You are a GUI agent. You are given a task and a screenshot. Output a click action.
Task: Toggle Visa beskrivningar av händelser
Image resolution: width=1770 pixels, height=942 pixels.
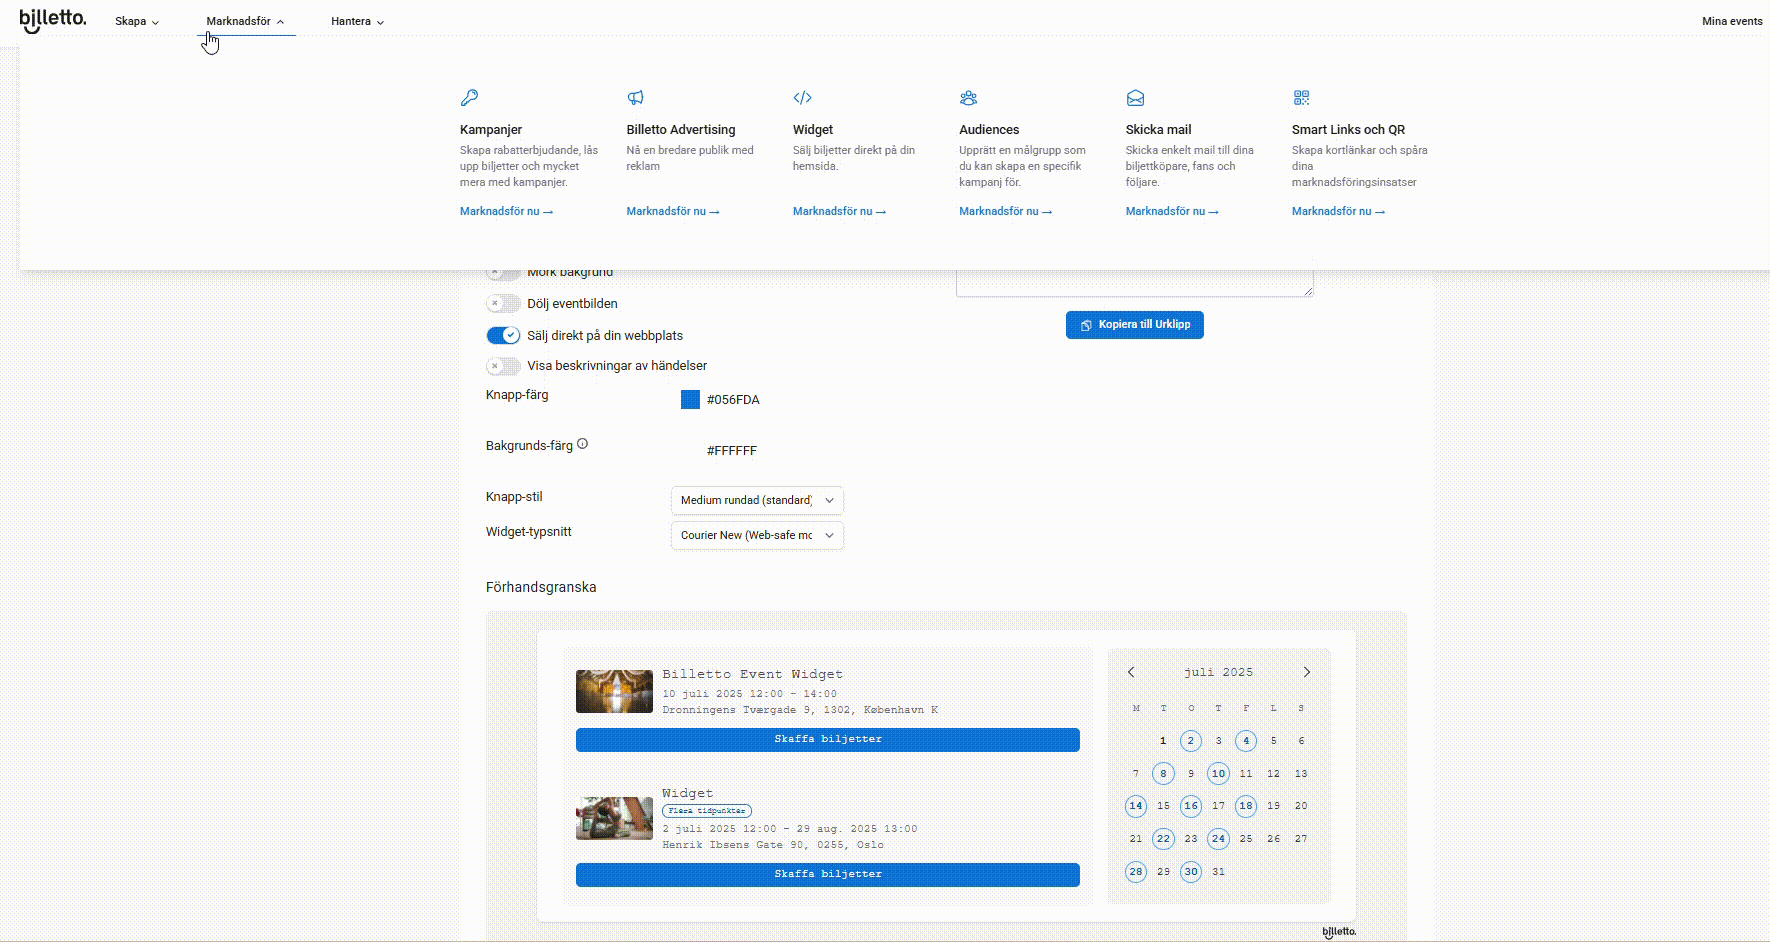tap(503, 366)
